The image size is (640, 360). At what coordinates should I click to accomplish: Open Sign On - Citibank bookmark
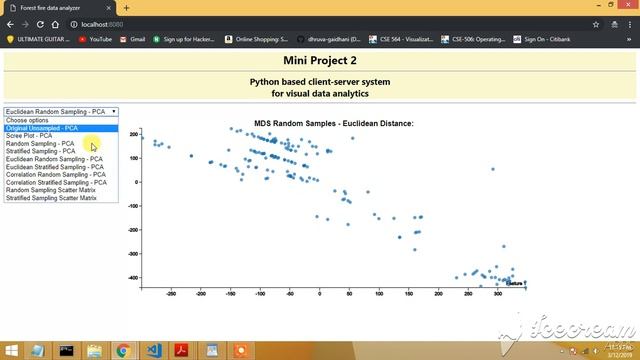click(x=542, y=39)
